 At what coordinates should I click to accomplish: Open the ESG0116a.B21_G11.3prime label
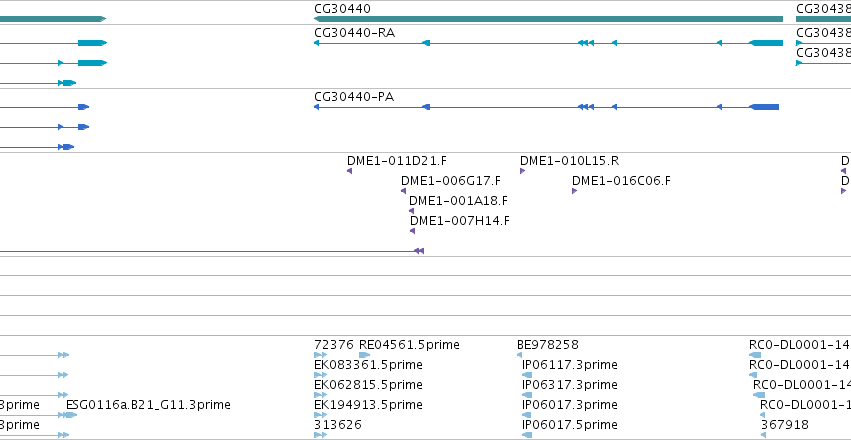(148, 405)
